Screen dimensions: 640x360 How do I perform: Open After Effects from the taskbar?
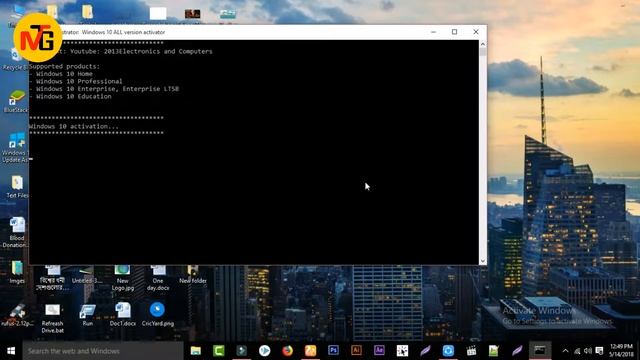coord(379,351)
